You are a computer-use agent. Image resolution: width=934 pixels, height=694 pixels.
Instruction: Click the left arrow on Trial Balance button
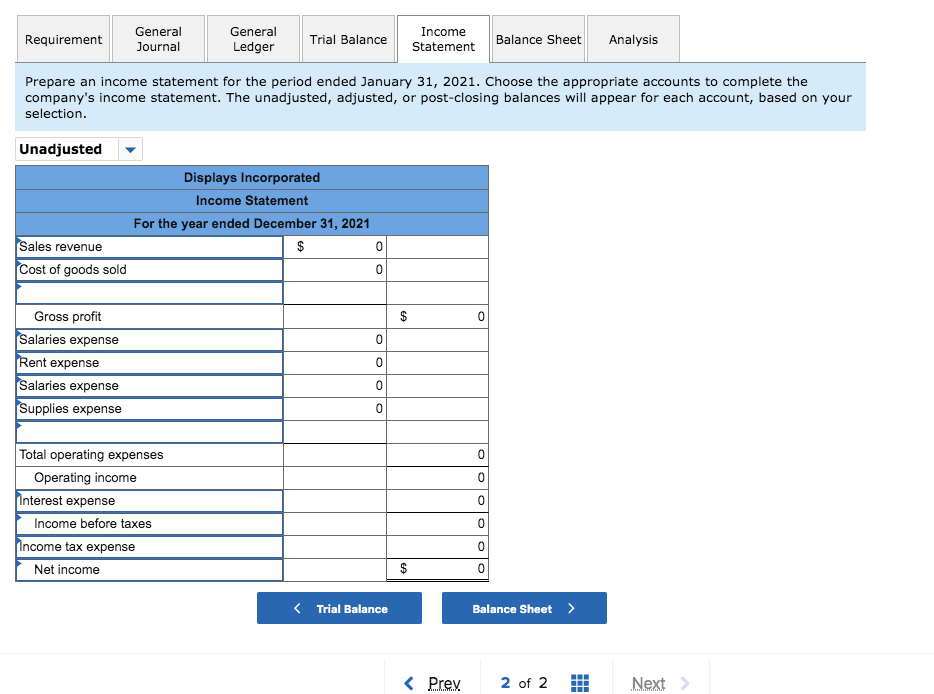tap(297, 608)
